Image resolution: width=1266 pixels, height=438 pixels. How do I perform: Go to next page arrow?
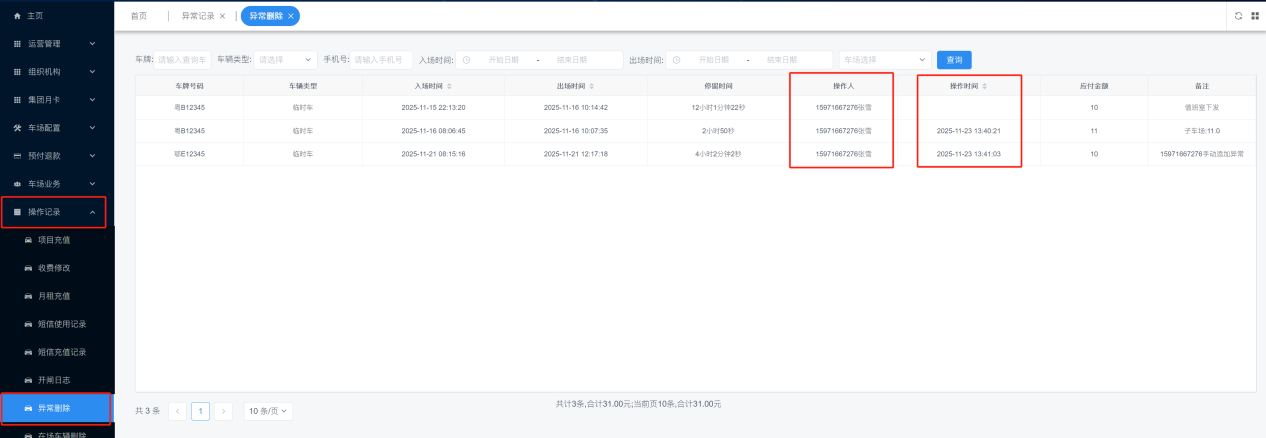223,411
